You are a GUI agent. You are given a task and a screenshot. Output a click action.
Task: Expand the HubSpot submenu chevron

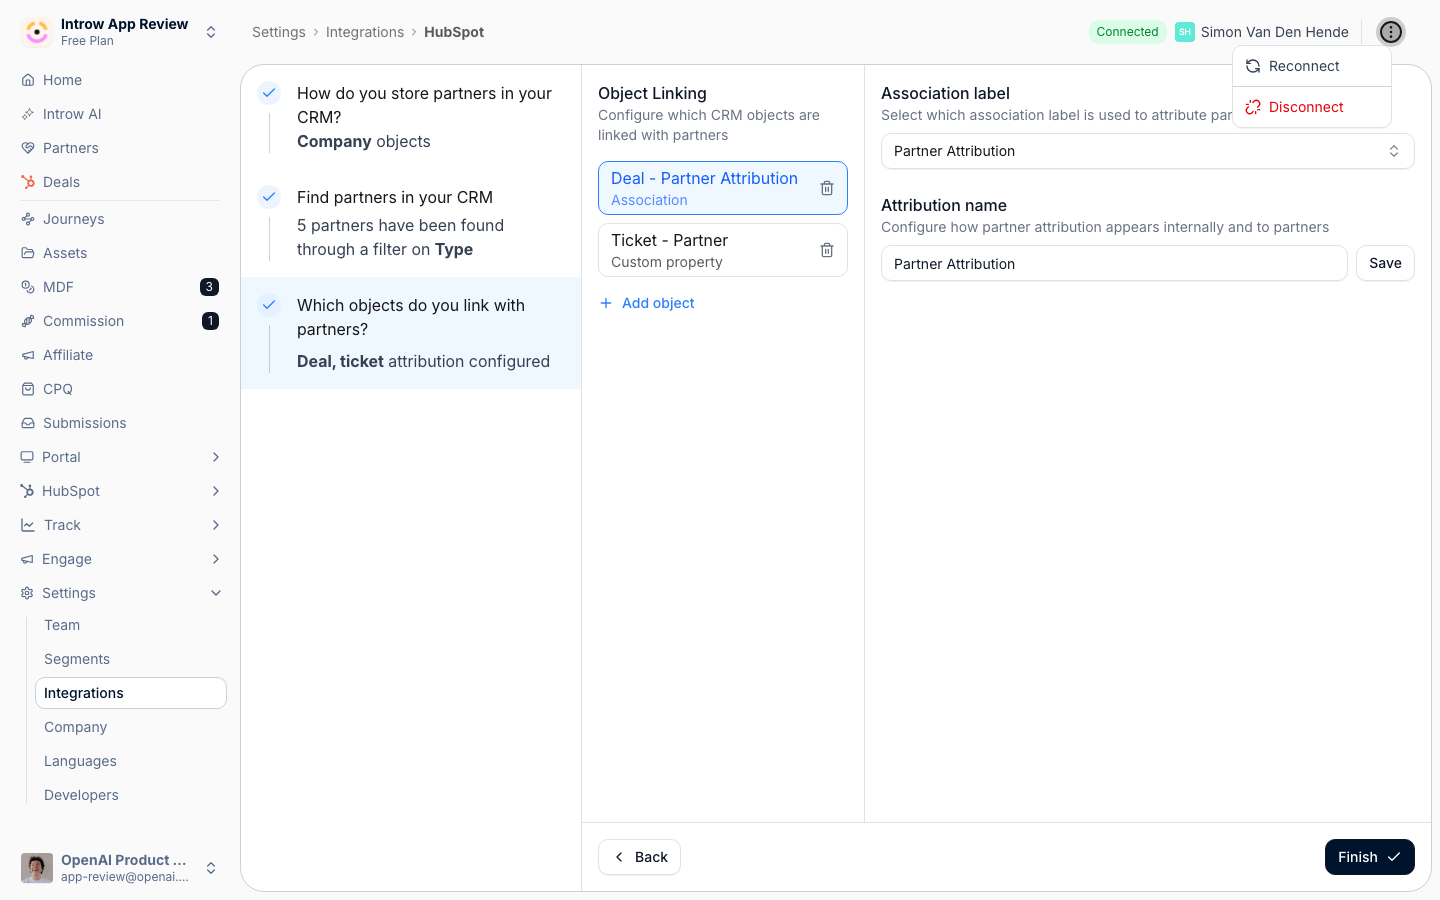[x=216, y=491]
